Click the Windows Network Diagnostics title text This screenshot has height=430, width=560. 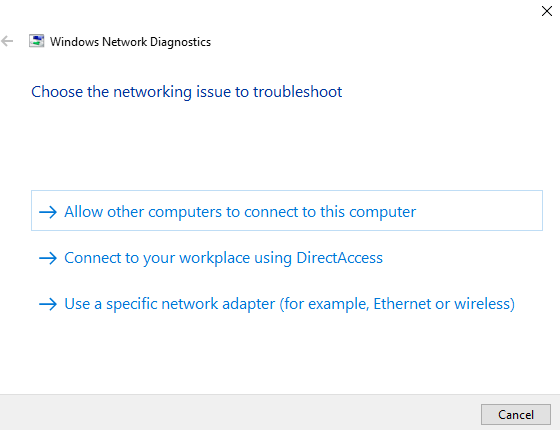[130, 42]
